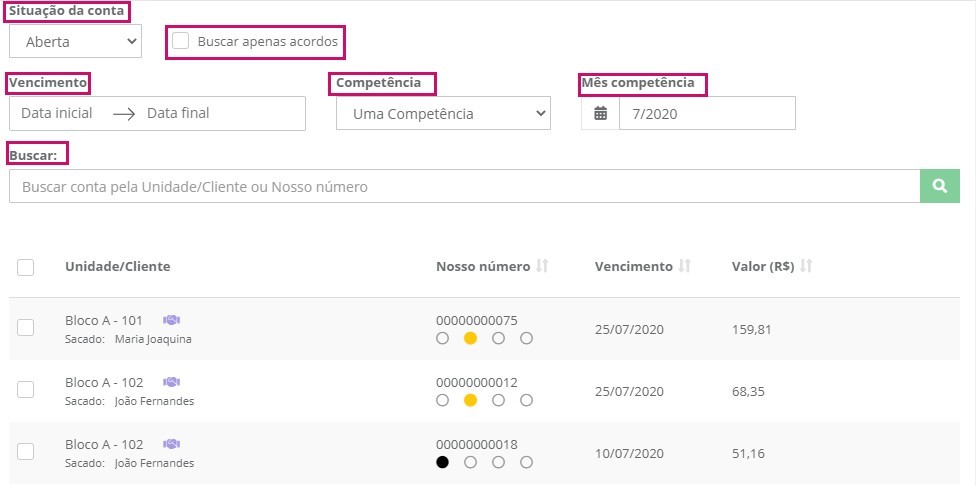Image resolution: width=976 pixels, height=486 pixels.
Task: Click the 7/2020 month field
Action: [707, 113]
